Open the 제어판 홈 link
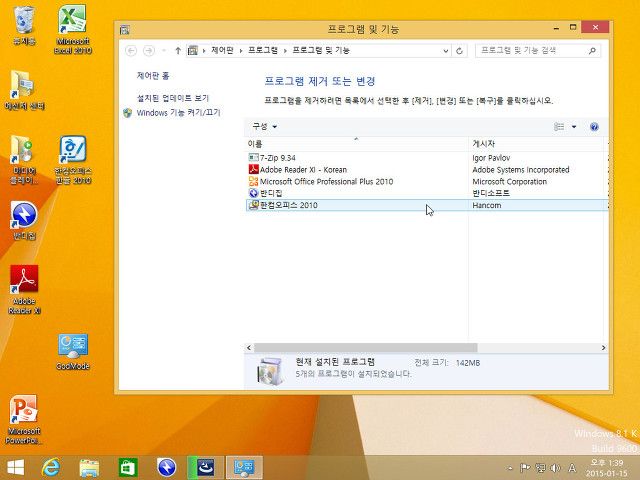This screenshot has height=480, width=640. coord(153,76)
